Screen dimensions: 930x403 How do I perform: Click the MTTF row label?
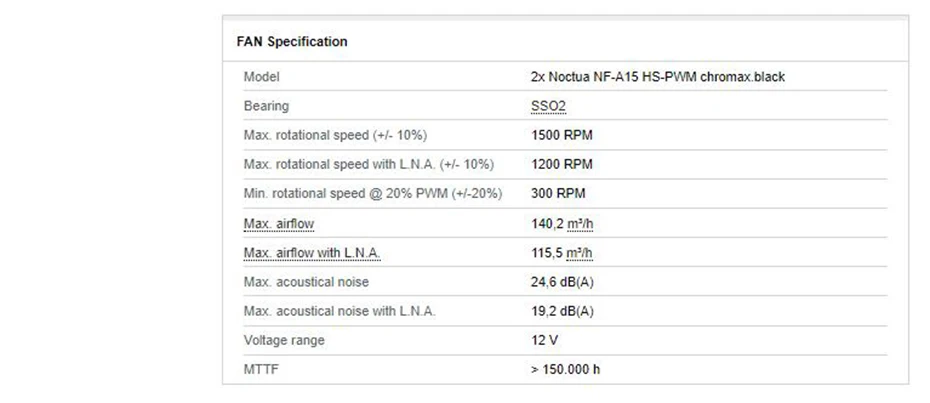[x=261, y=370]
